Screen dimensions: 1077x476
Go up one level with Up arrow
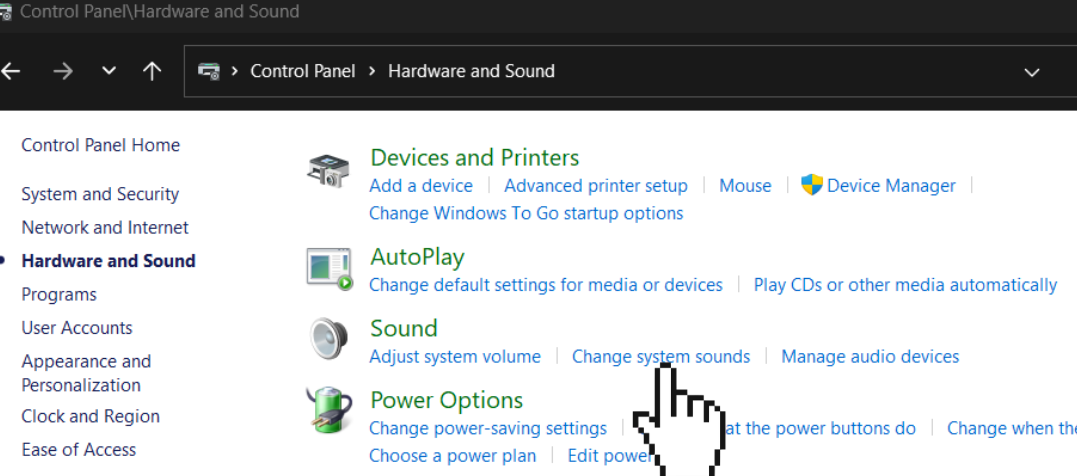click(x=152, y=71)
